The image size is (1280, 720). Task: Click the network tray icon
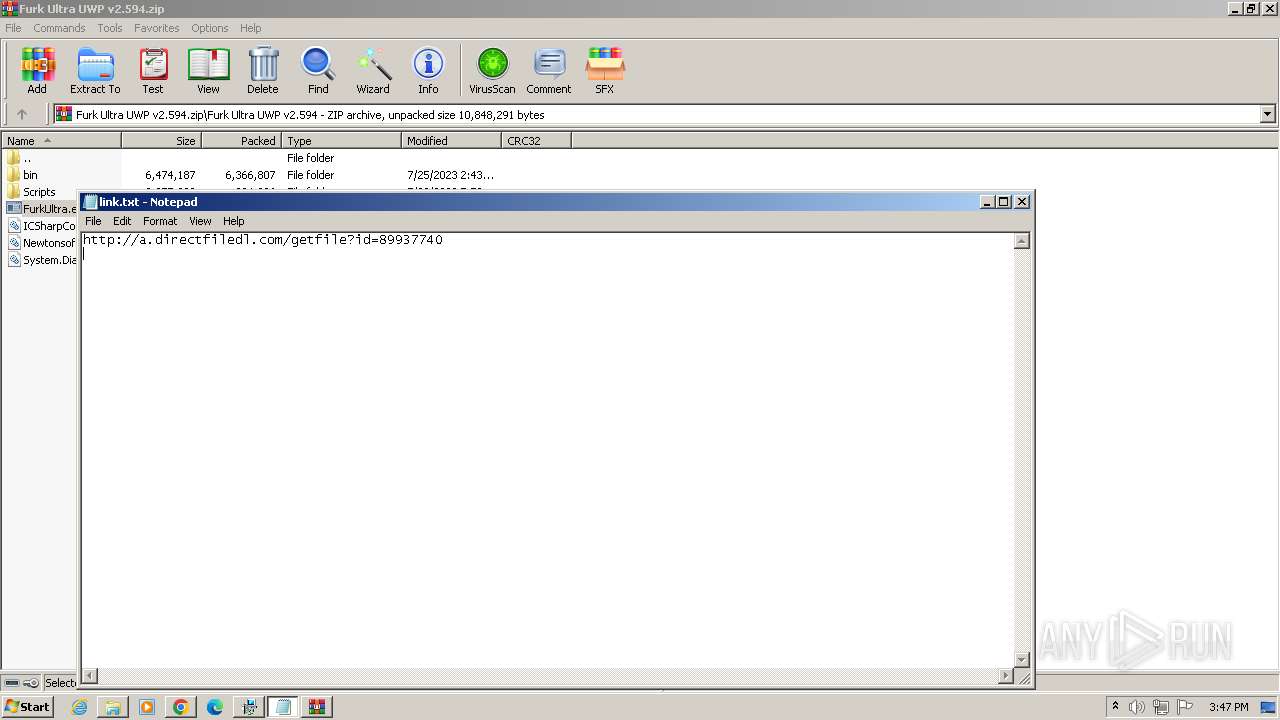(1161, 707)
